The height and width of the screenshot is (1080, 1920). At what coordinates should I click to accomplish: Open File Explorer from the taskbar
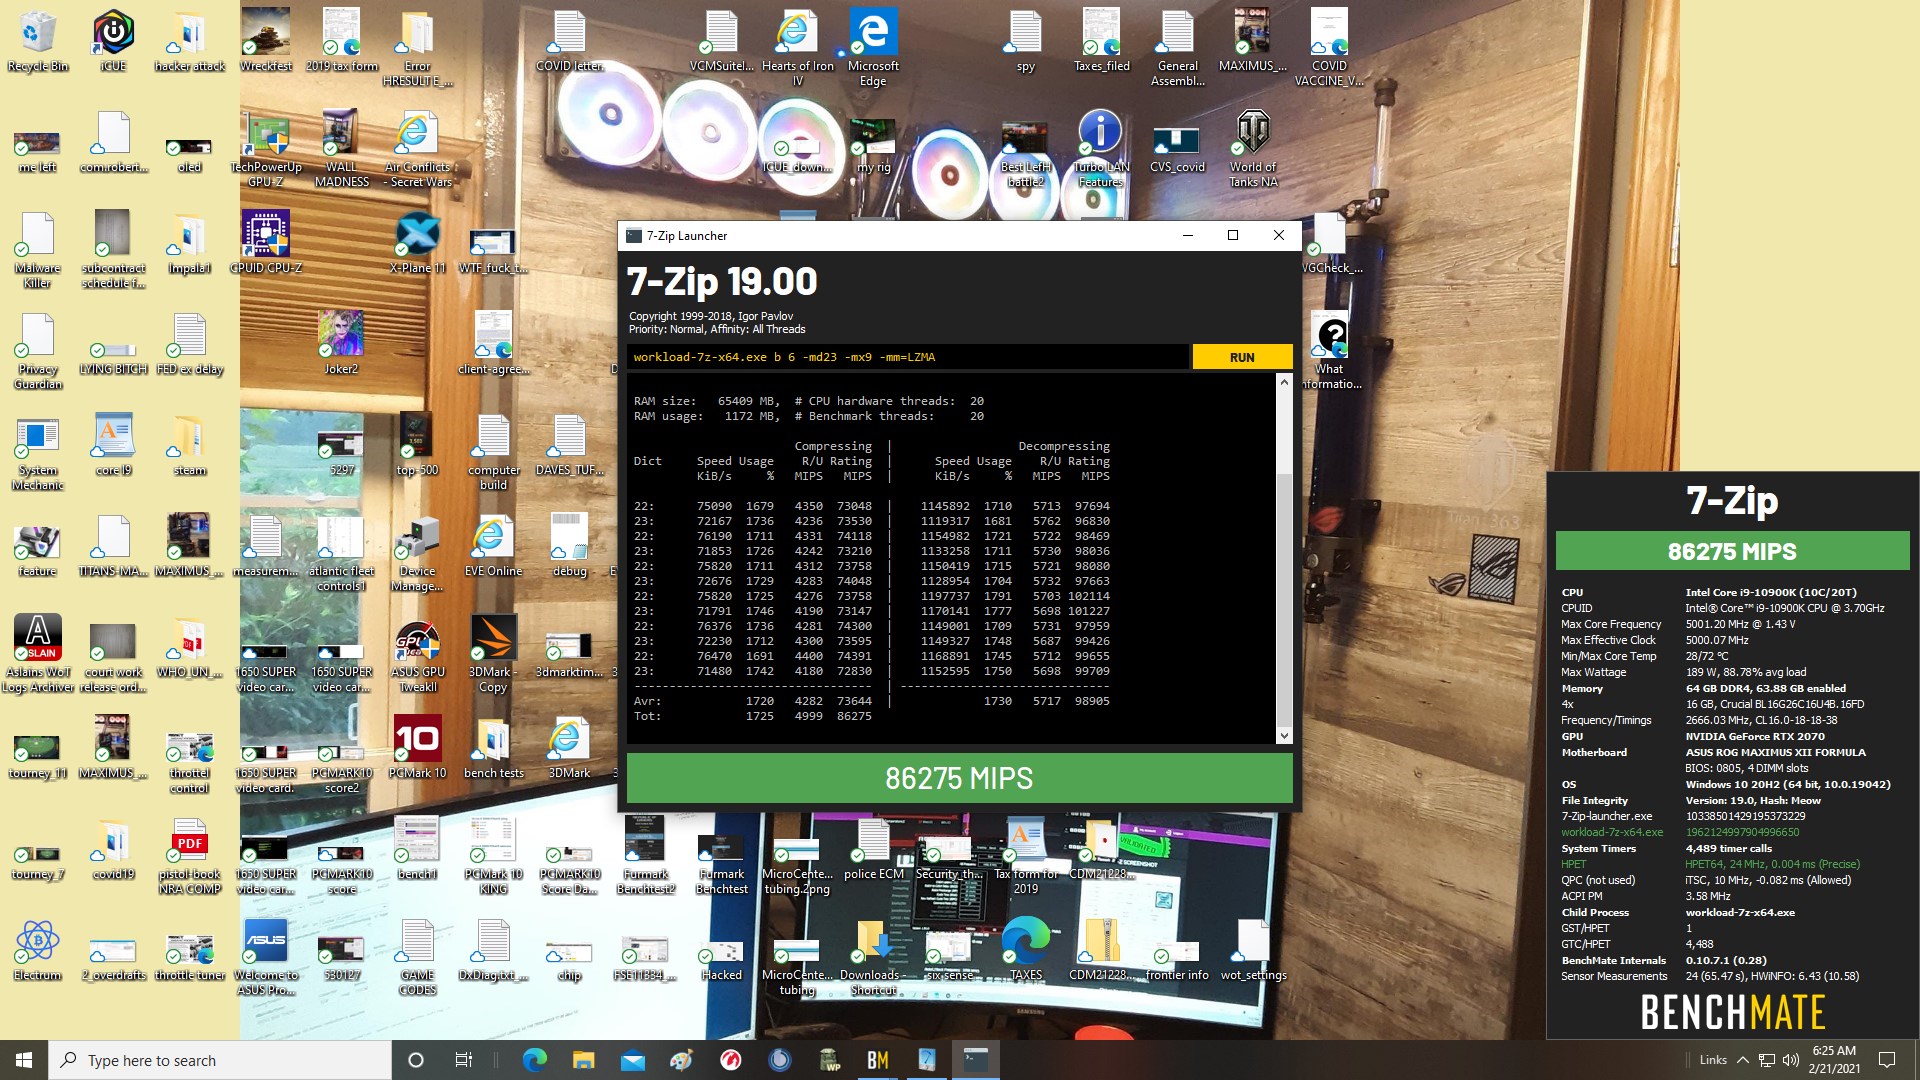click(x=584, y=1060)
